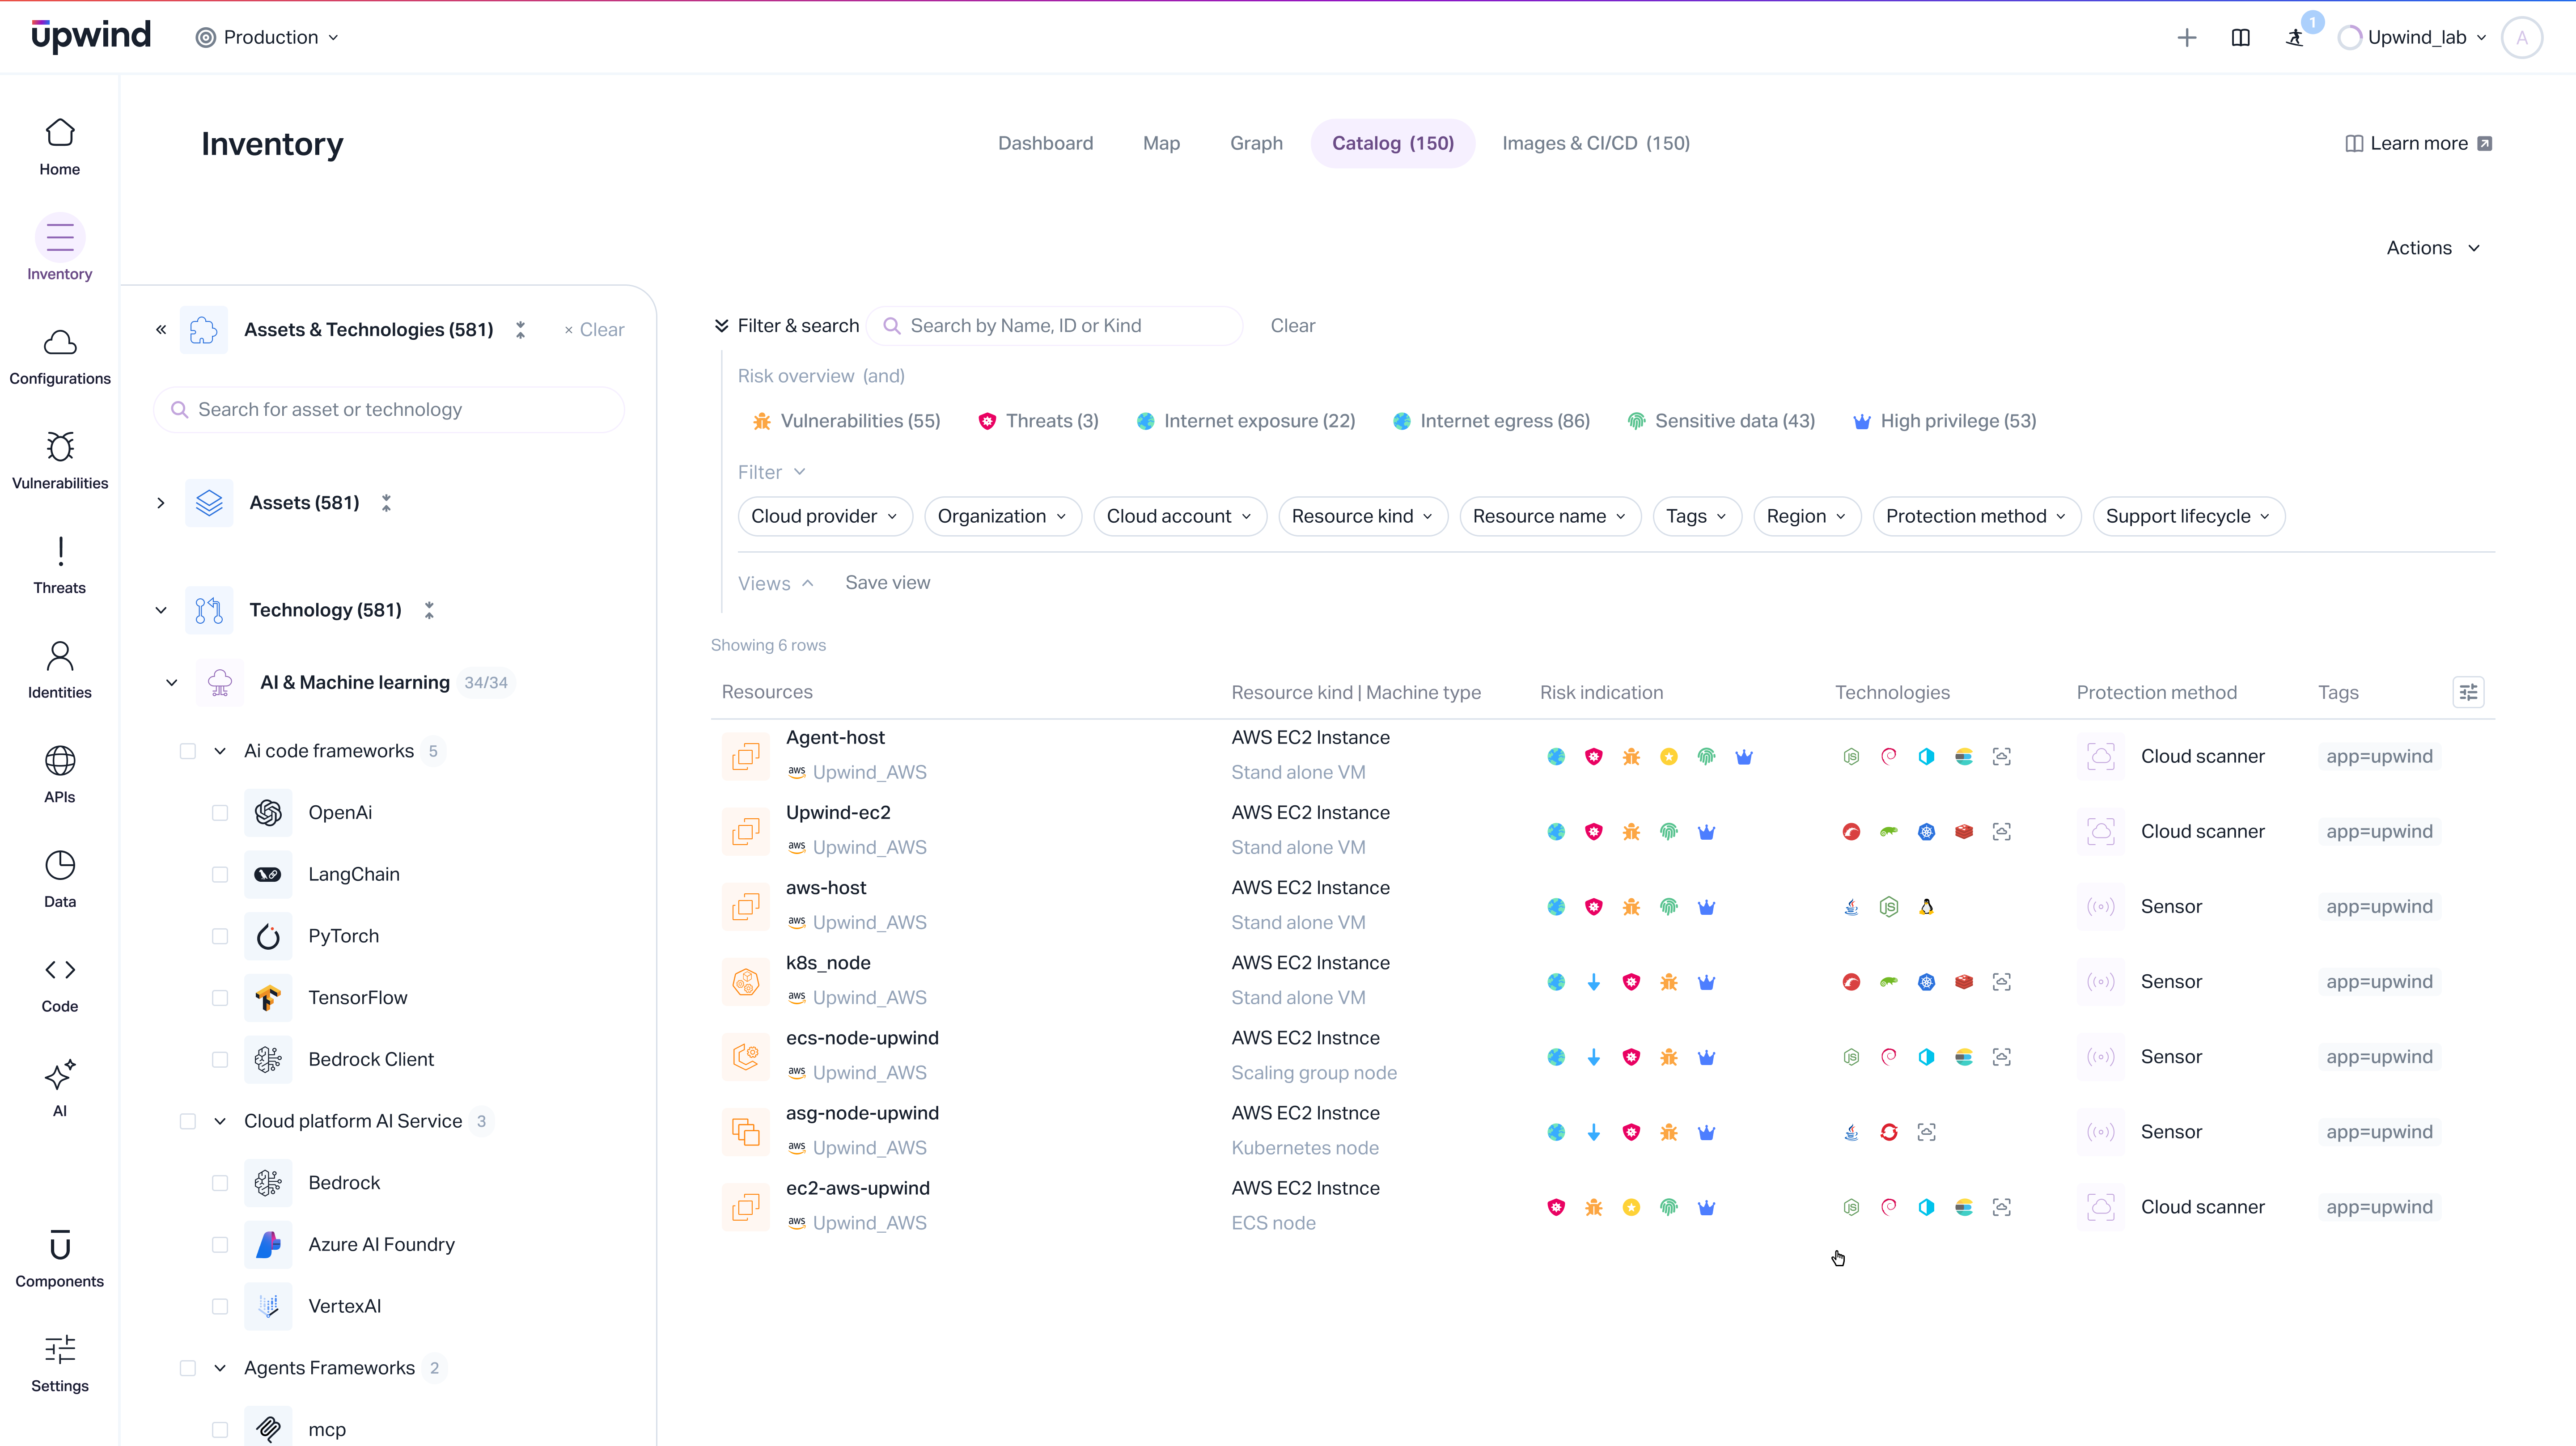Switch to the Dashboard tab

click(1045, 143)
